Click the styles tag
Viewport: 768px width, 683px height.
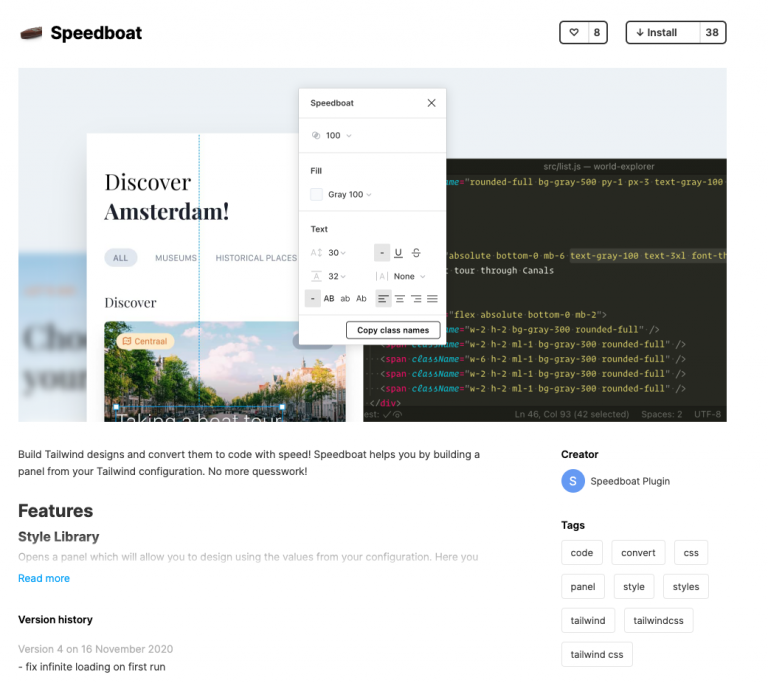click(686, 586)
